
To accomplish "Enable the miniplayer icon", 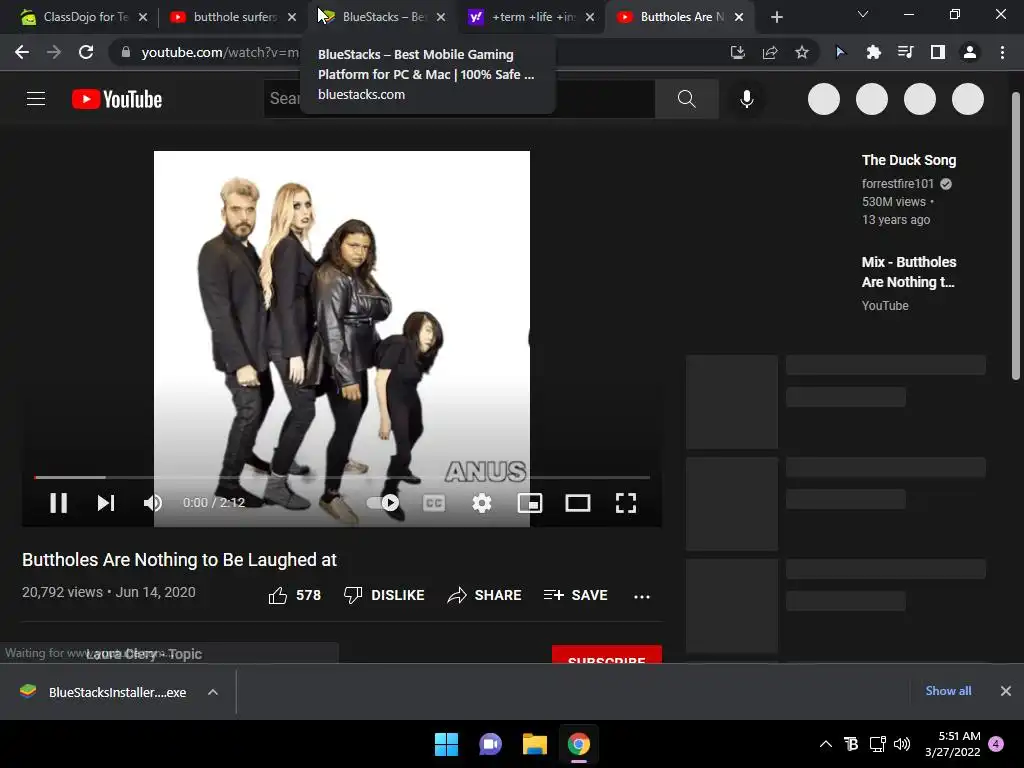I will [530, 503].
